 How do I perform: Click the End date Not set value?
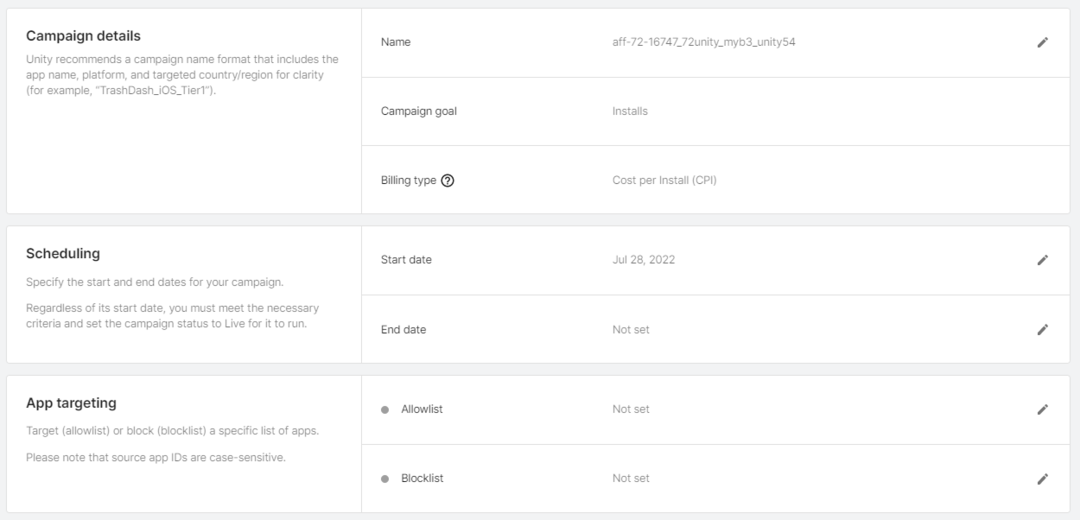click(630, 329)
